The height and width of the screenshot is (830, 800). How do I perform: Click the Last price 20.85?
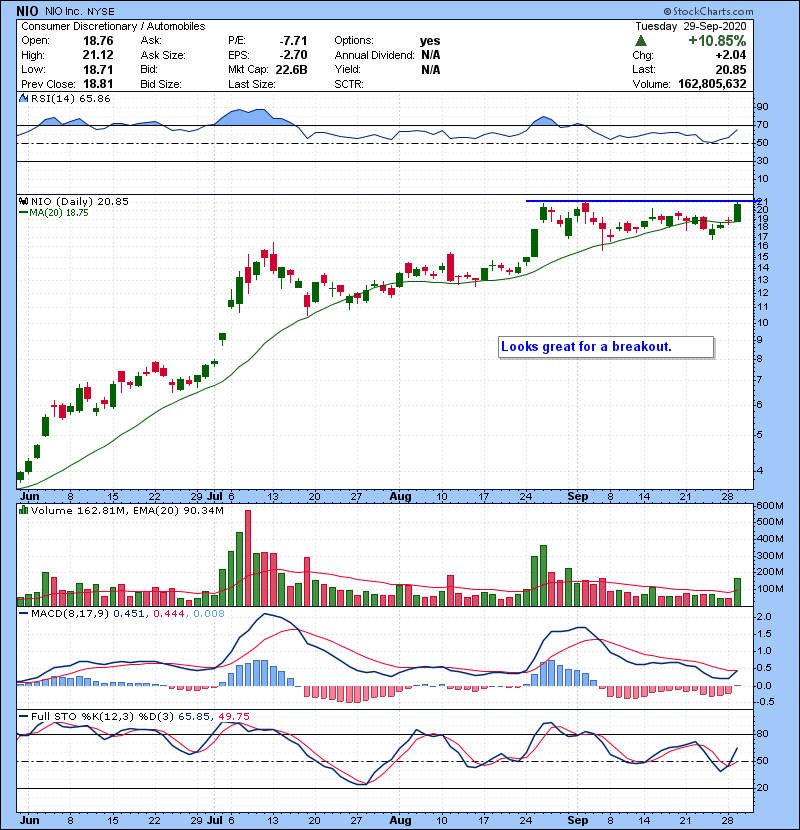tap(731, 69)
